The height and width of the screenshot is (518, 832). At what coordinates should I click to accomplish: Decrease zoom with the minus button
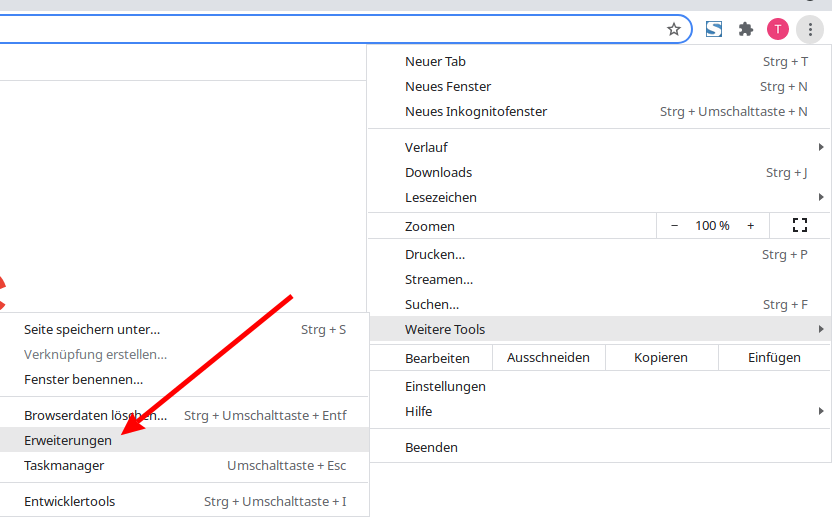point(674,226)
